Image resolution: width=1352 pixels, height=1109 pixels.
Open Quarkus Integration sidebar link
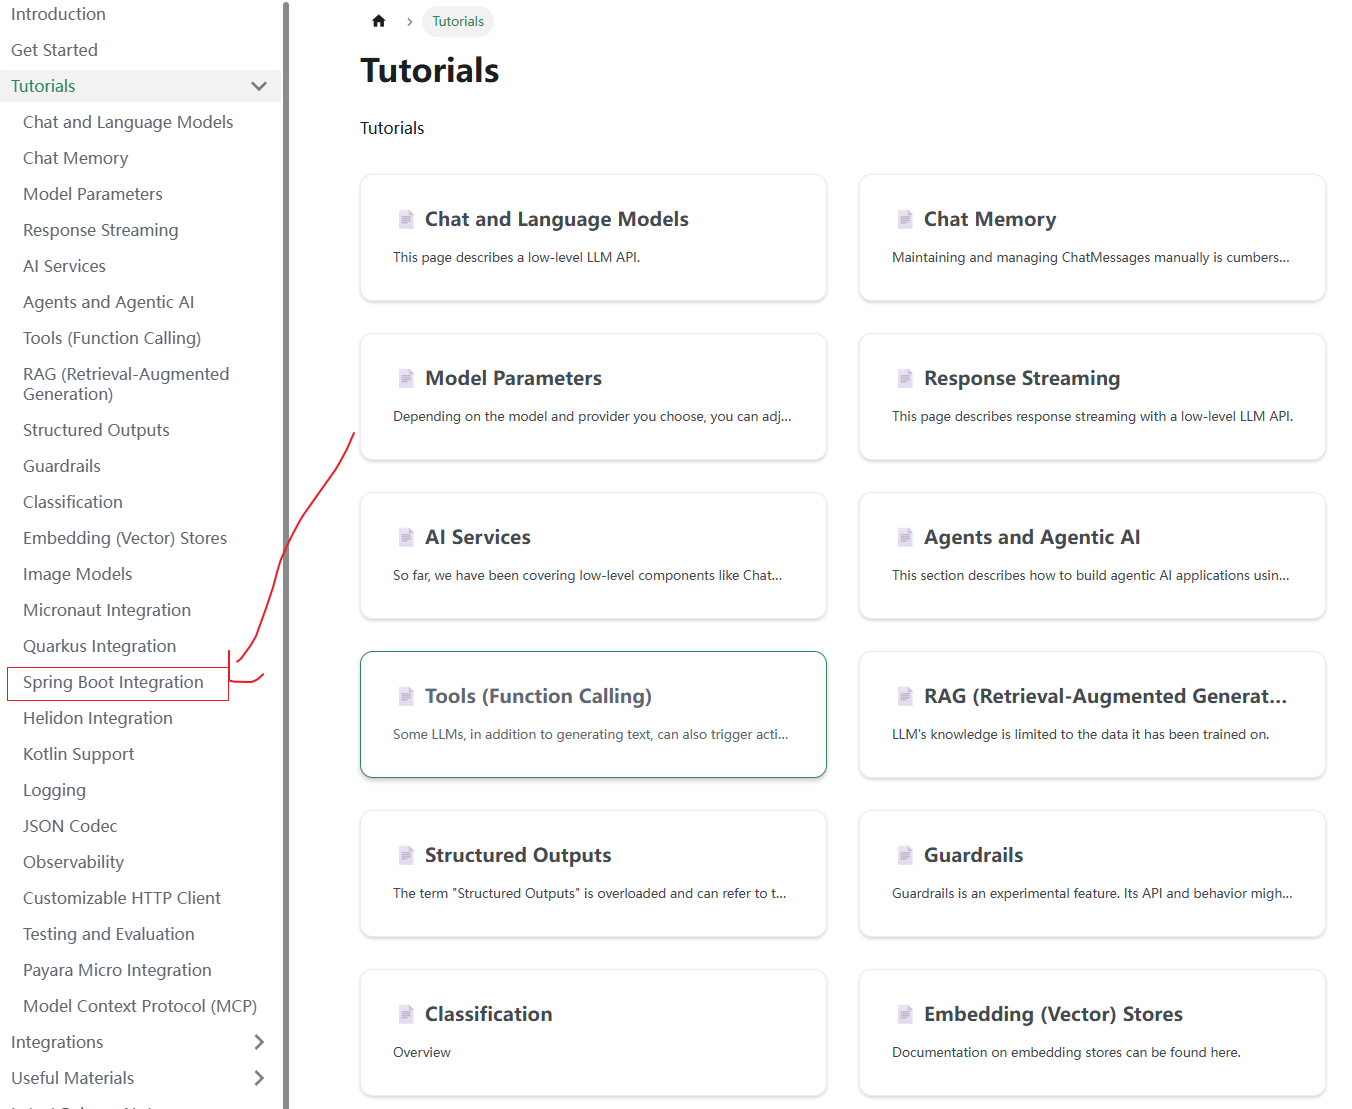99,646
